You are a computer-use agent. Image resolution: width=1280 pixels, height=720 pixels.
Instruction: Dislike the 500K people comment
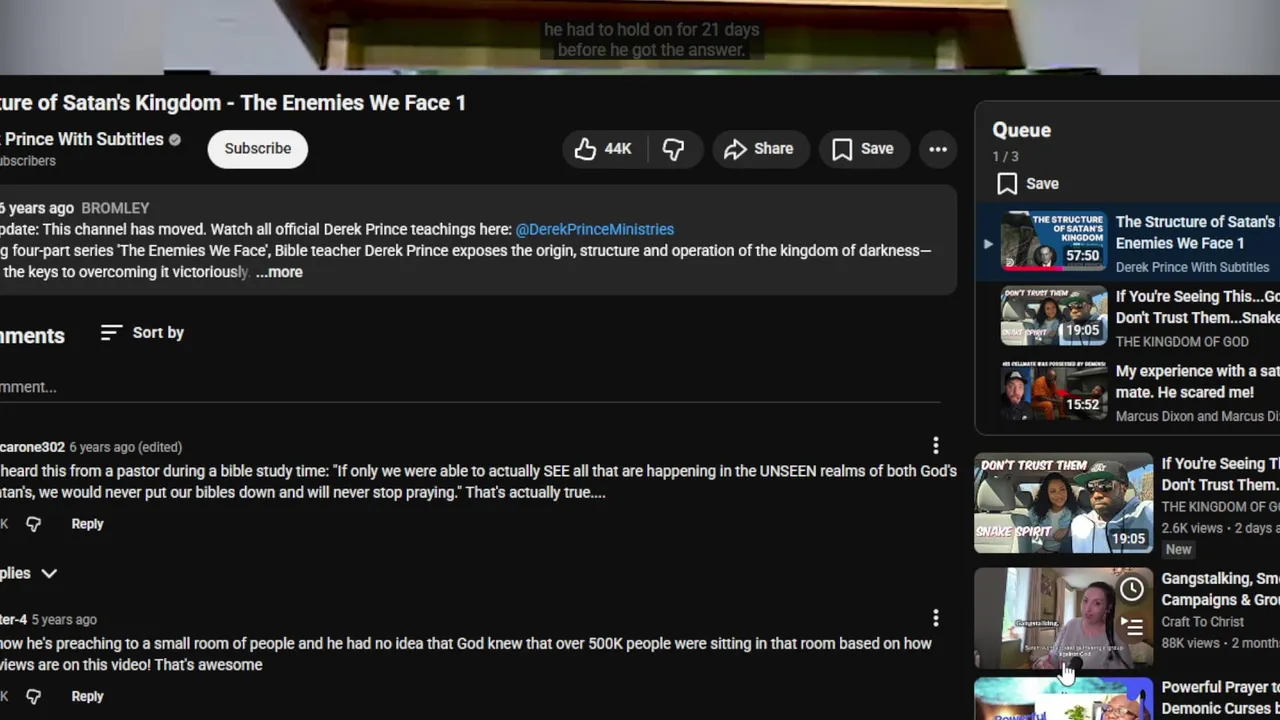(x=34, y=696)
